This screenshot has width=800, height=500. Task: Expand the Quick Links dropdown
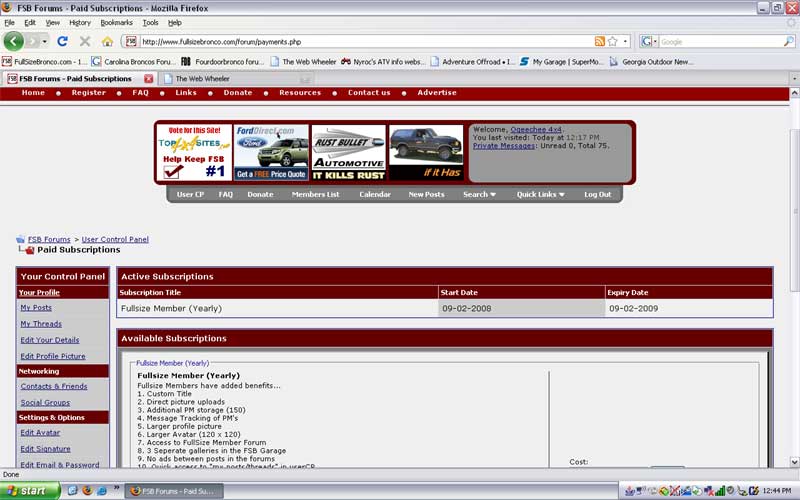540,194
